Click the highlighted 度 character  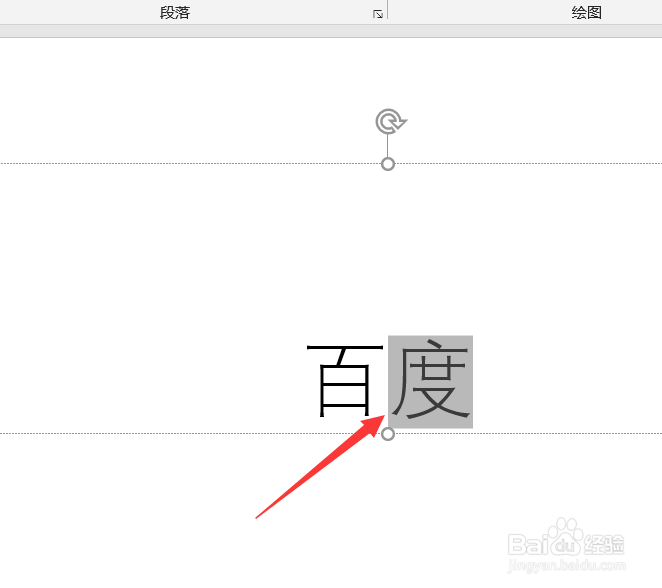(x=430, y=382)
